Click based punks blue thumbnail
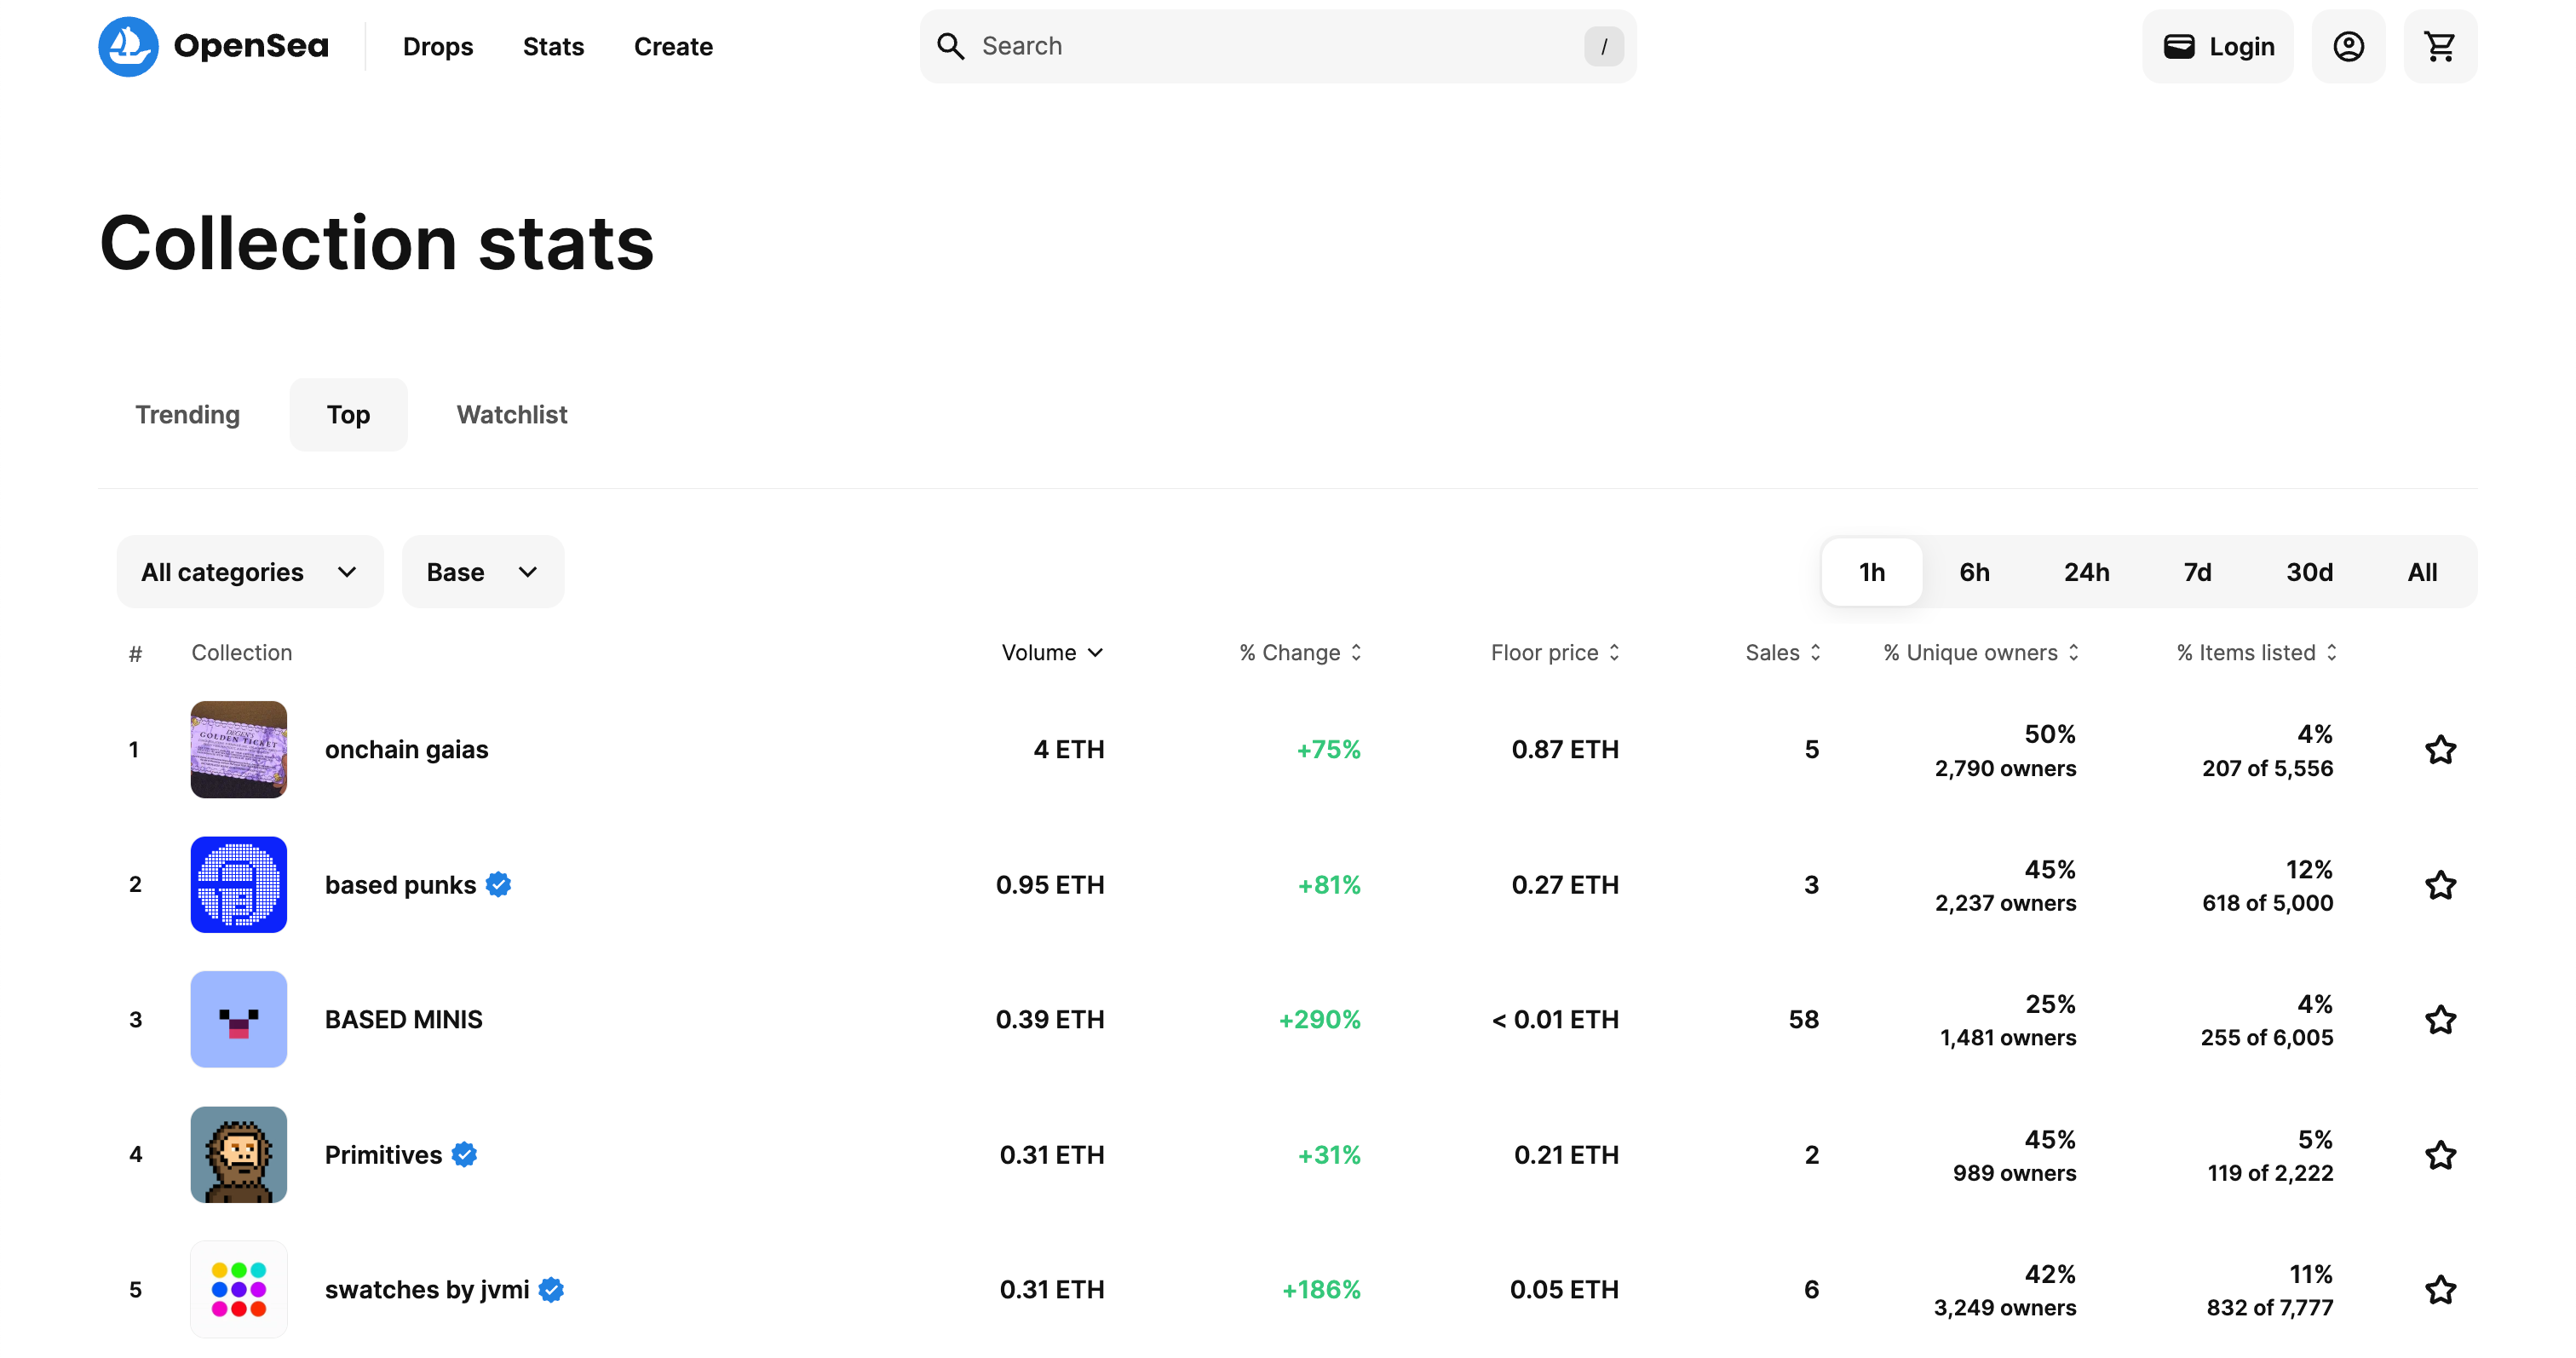The height and width of the screenshot is (1358, 2576). (x=239, y=885)
